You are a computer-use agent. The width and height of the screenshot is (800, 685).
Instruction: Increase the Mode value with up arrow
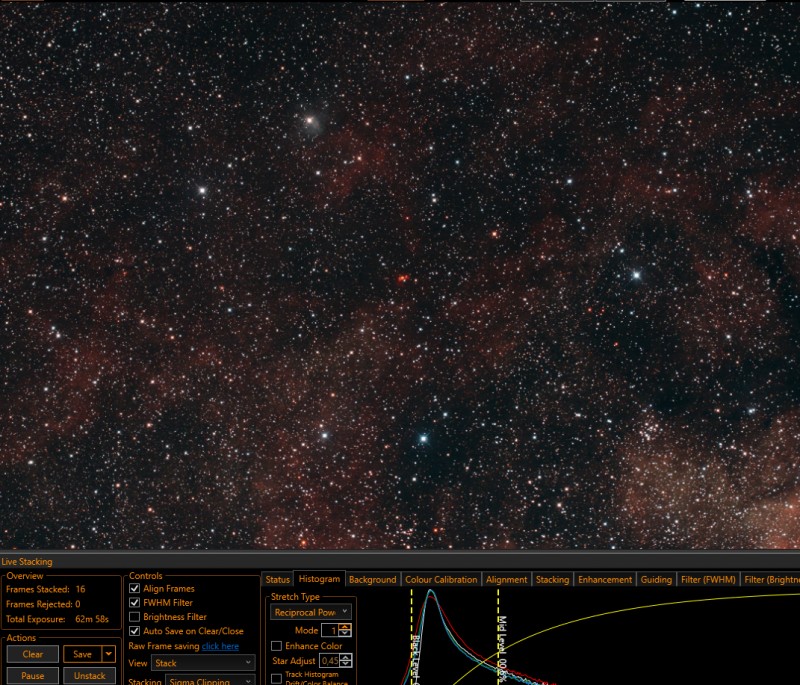tap(345, 627)
